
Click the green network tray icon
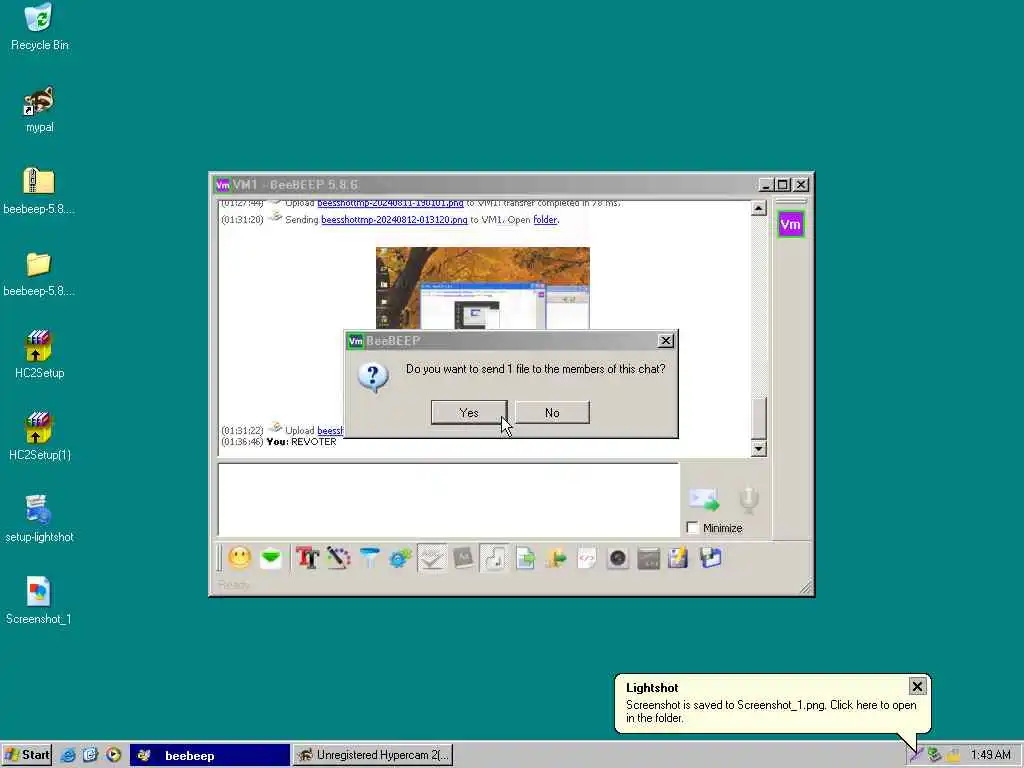(x=935, y=756)
